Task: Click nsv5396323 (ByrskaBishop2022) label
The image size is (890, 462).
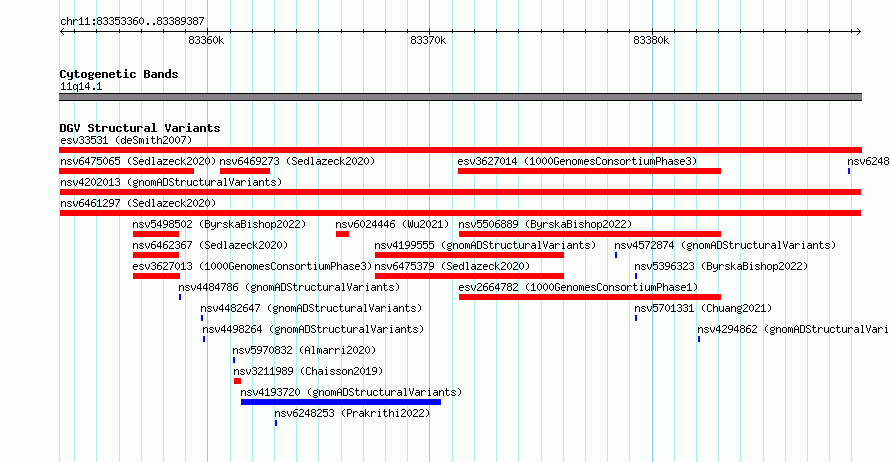Action: click(721, 266)
